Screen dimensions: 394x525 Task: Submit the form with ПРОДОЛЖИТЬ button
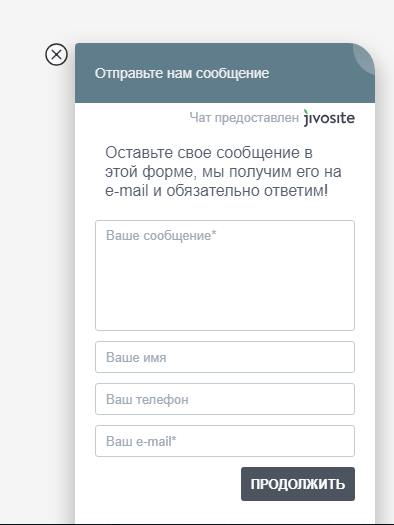coord(298,484)
